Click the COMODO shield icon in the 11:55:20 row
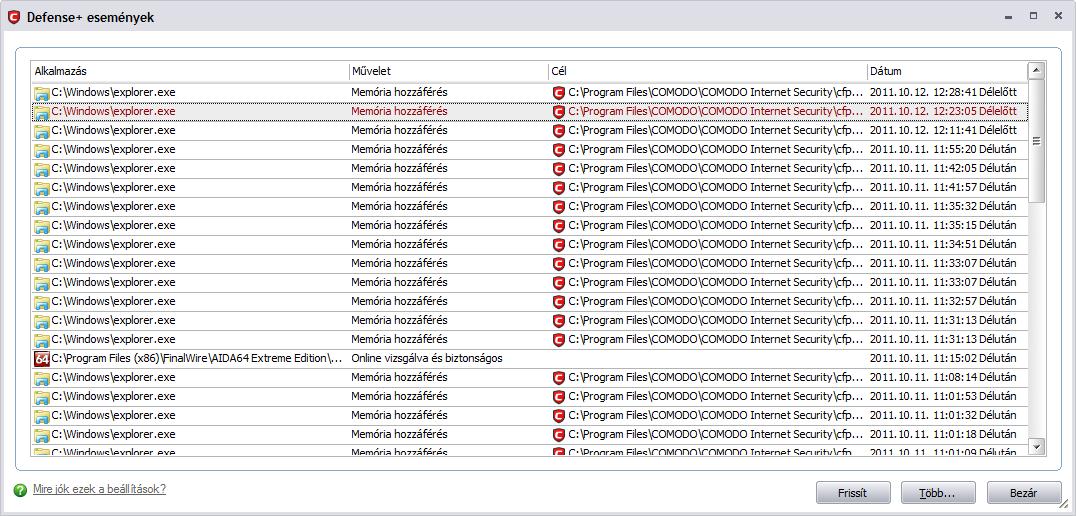This screenshot has width=1076, height=516. coord(559,150)
